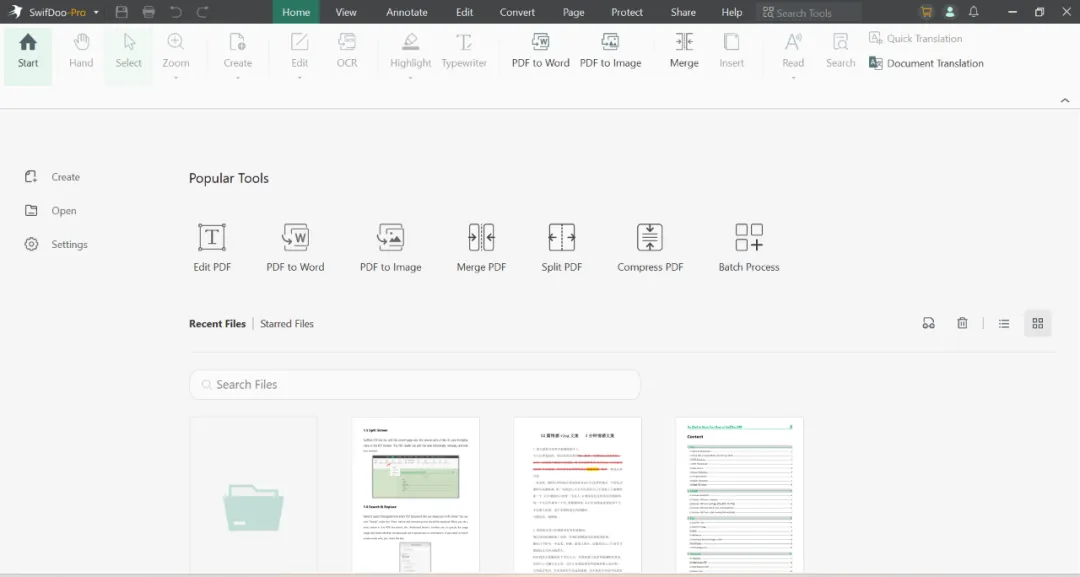Show the Recent Files list
The height and width of the screenshot is (577, 1080).
point(217,324)
